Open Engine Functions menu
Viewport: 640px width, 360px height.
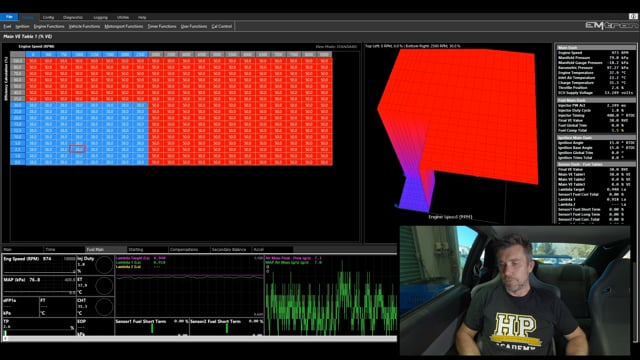[49, 26]
